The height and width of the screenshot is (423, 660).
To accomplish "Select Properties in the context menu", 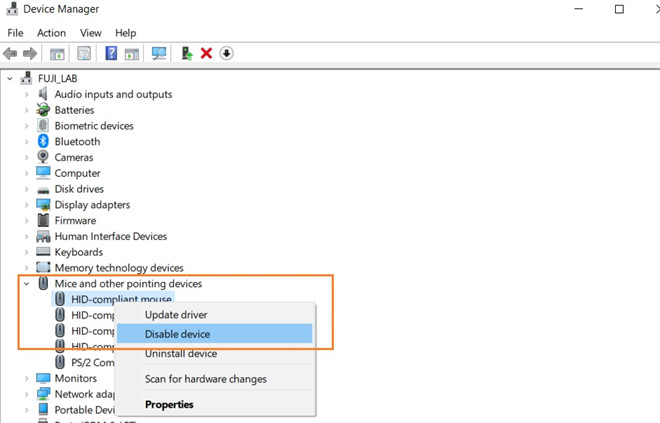I will click(x=169, y=405).
